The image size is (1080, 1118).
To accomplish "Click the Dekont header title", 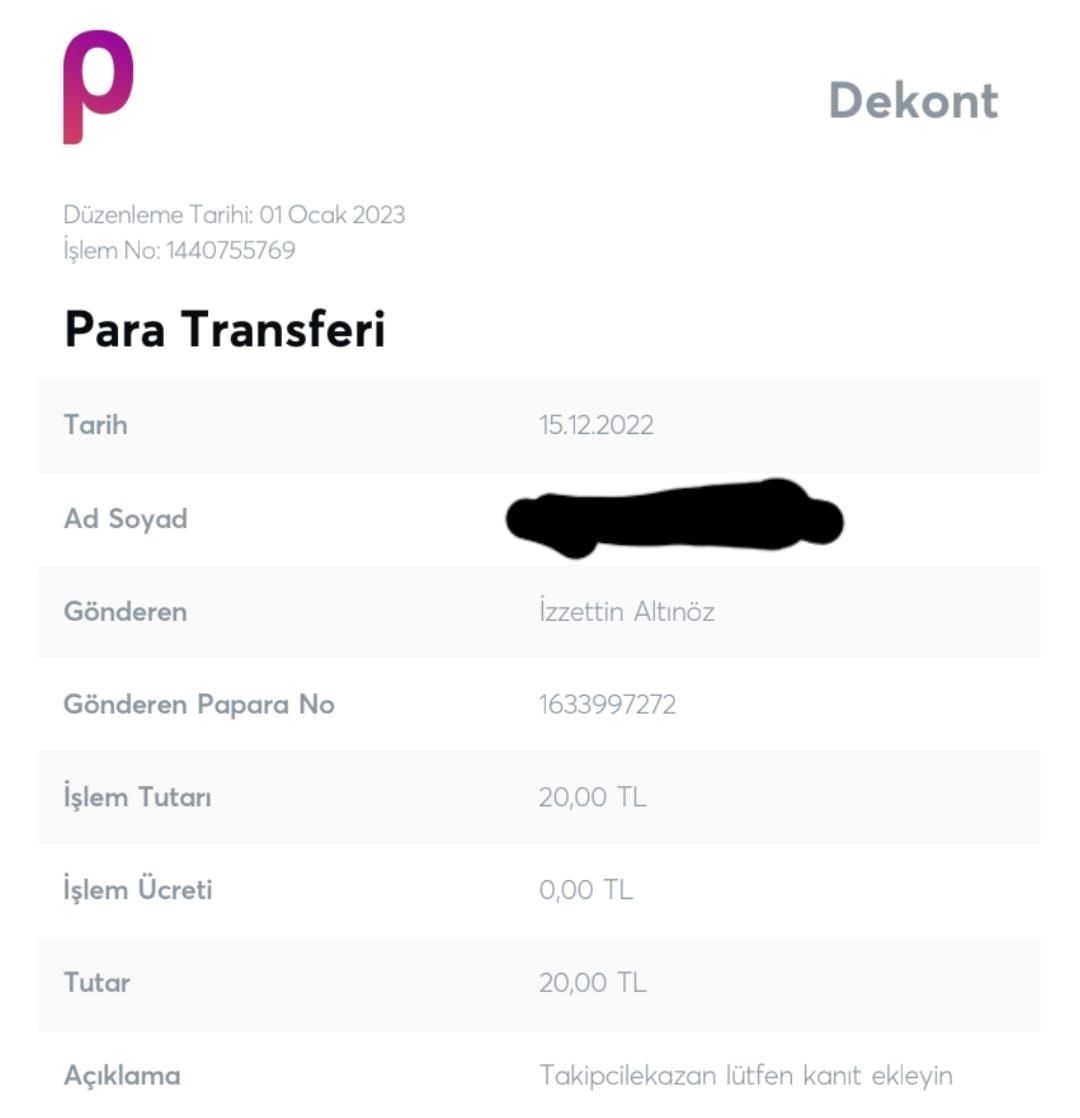I will pyautogui.click(x=913, y=101).
